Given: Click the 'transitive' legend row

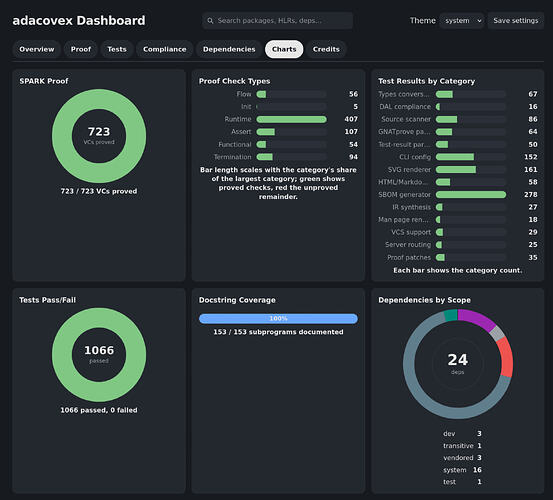Looking at the screenshot, I should pos(462,446).
